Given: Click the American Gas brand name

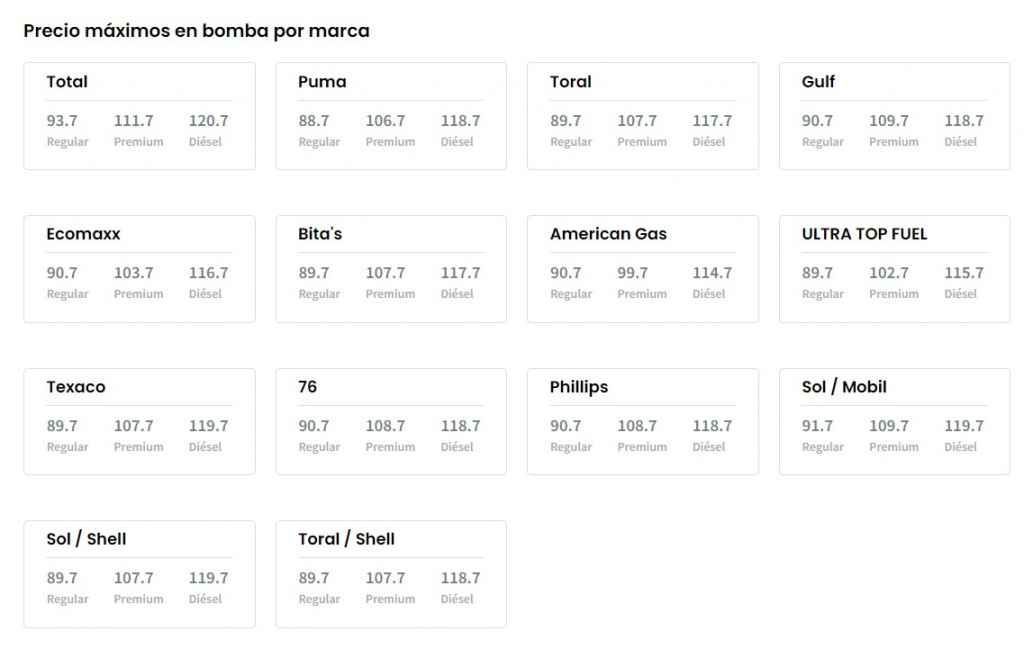Looking at the screenshot, I should click(608, 234).
